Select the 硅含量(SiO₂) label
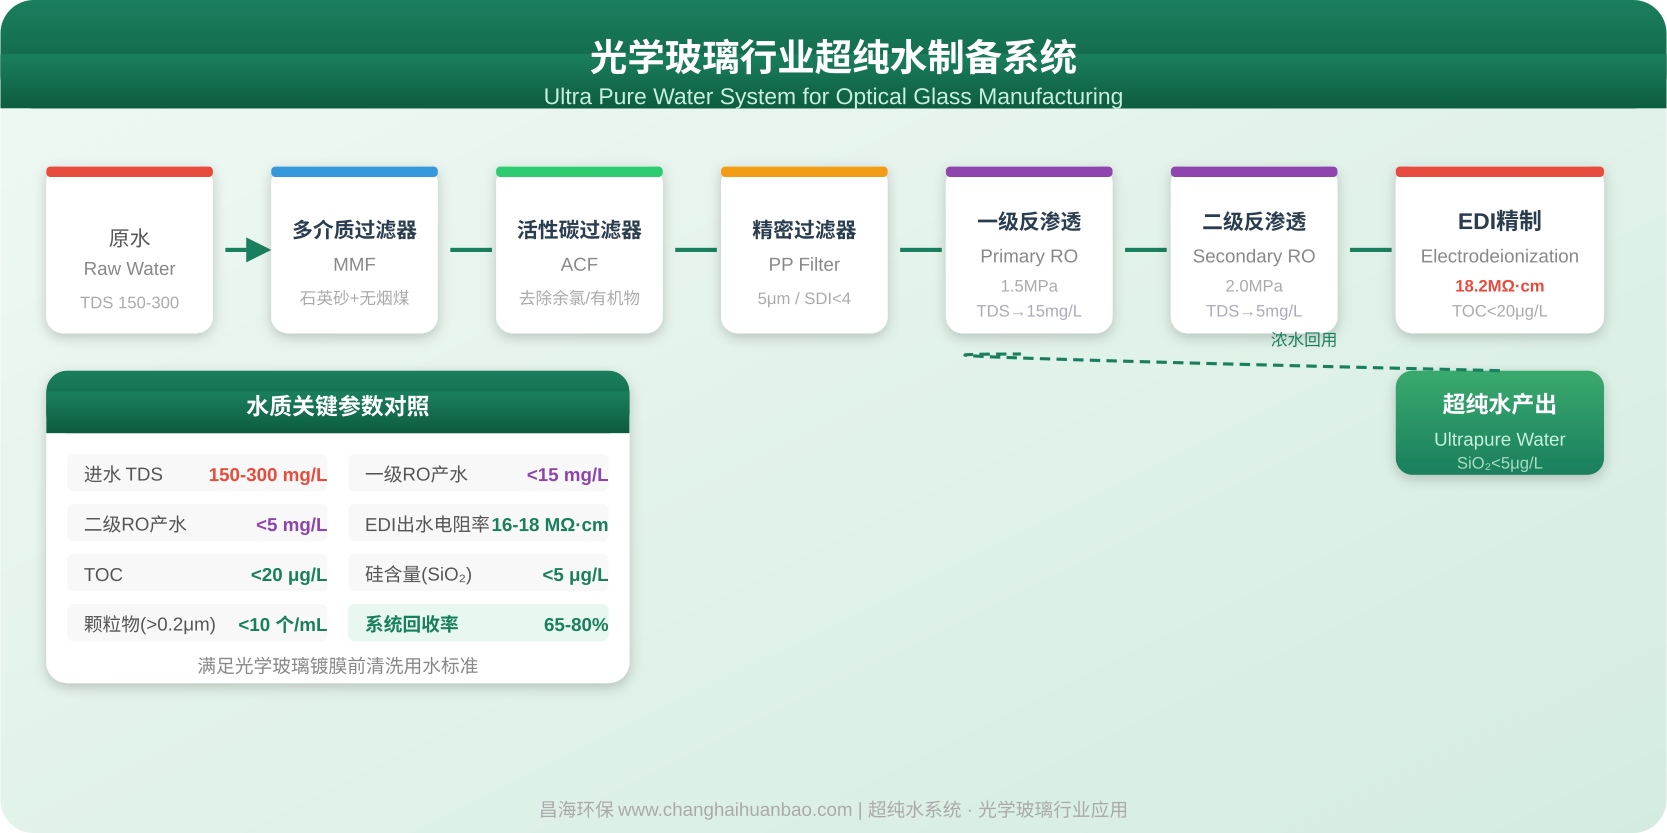1667x833 pixels. (x=418, y=574)
